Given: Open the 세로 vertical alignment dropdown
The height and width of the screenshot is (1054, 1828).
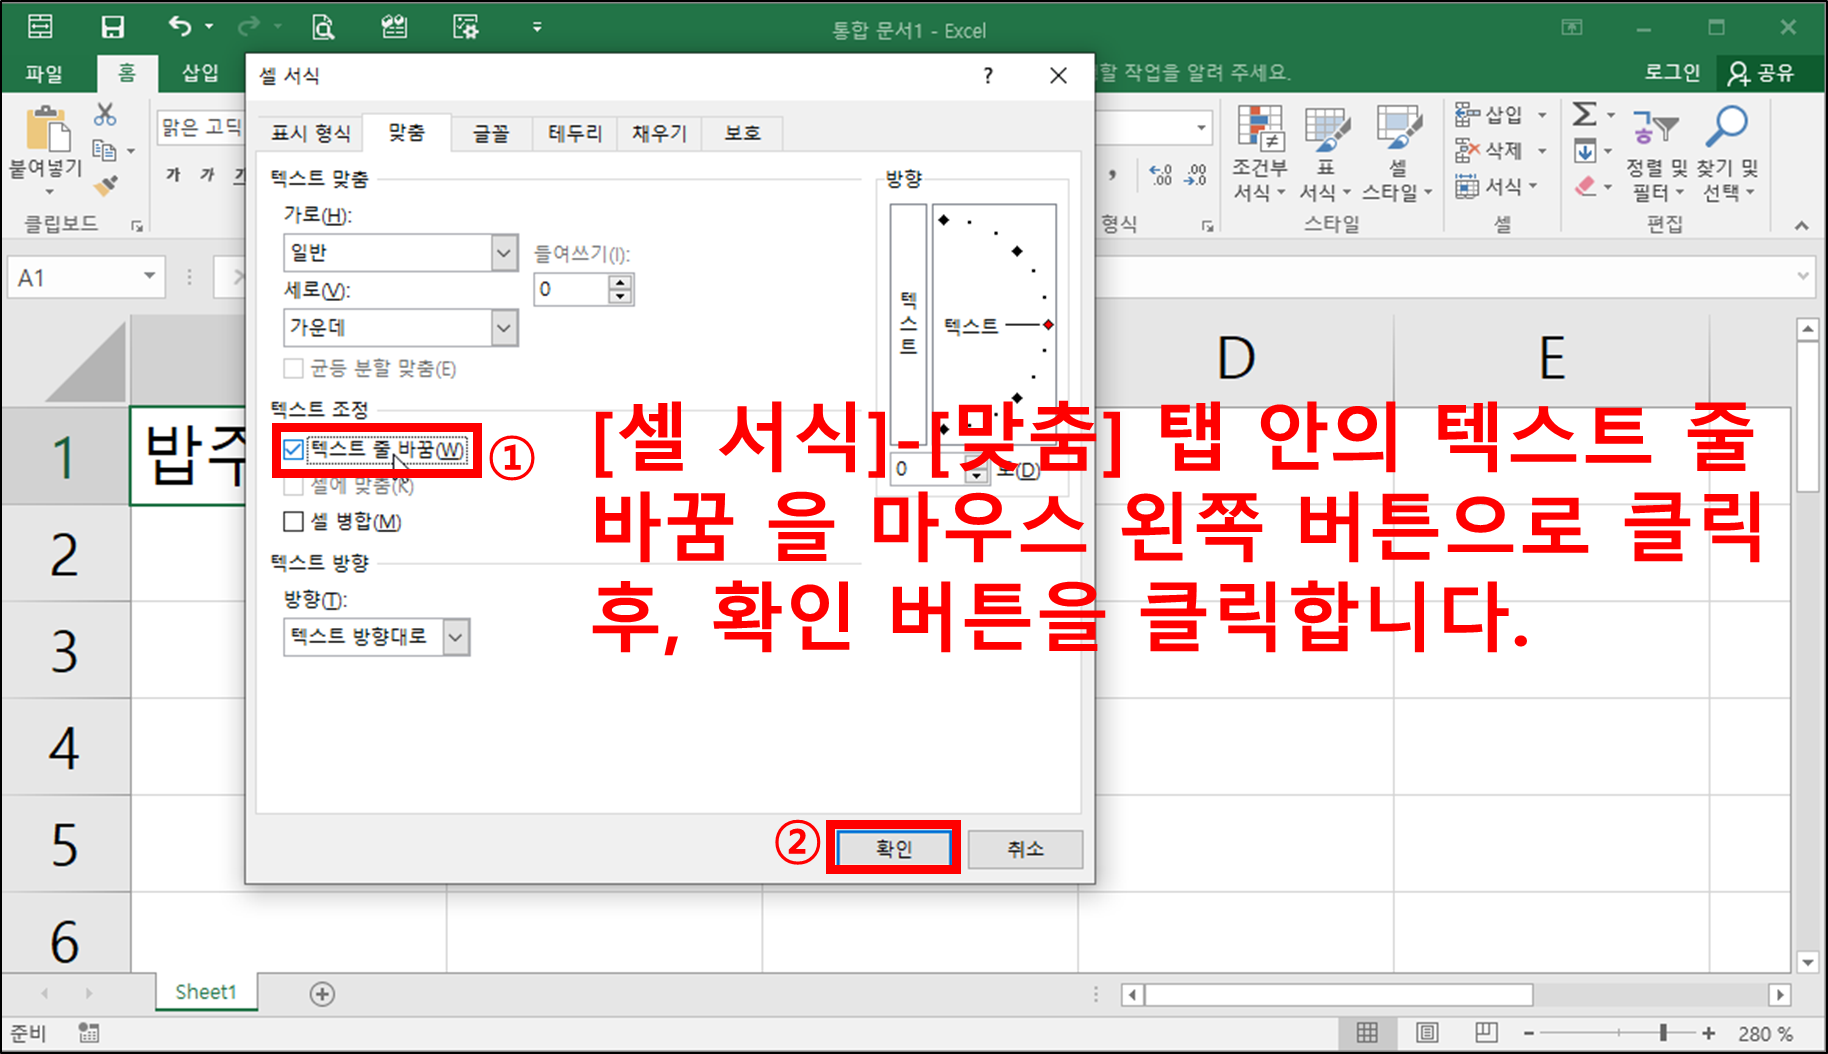Looking at the screenshot, I should click(506, 327).
